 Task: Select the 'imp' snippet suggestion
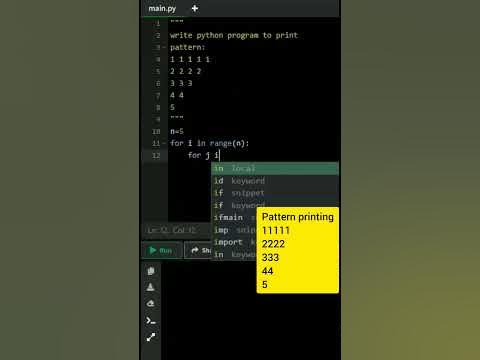click(234, 230)
